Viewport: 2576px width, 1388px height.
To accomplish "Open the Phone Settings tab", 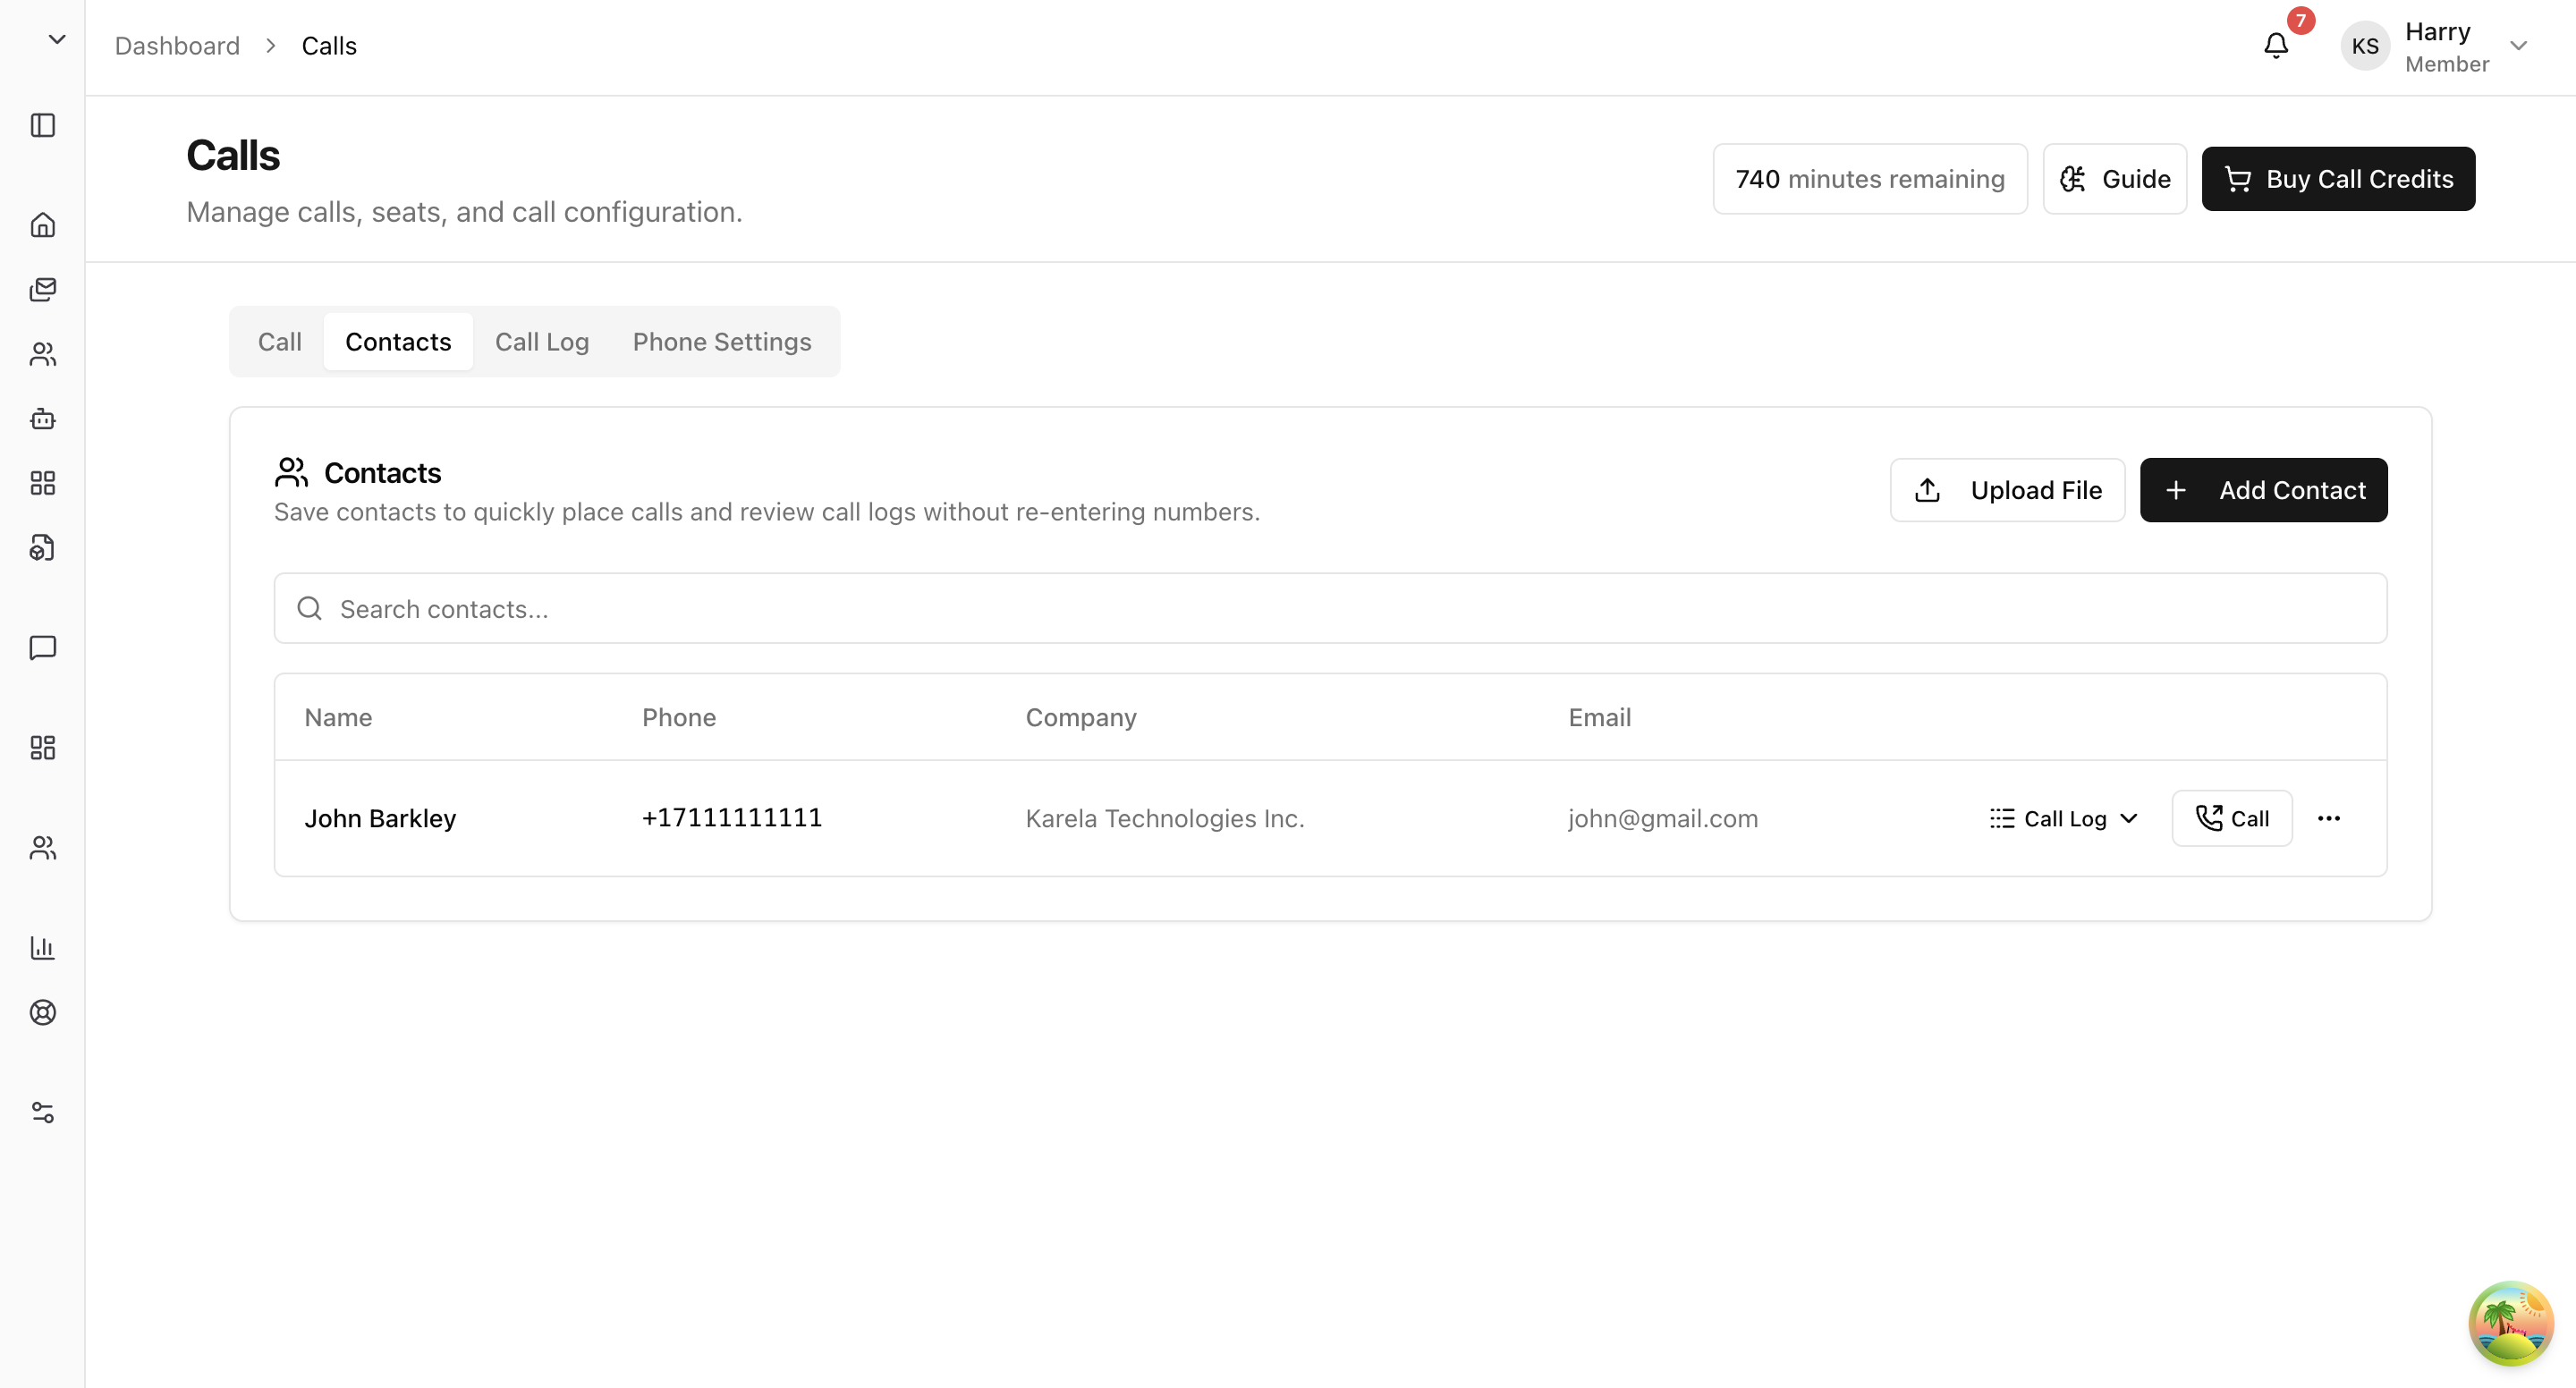I will (x=722, y=342).
